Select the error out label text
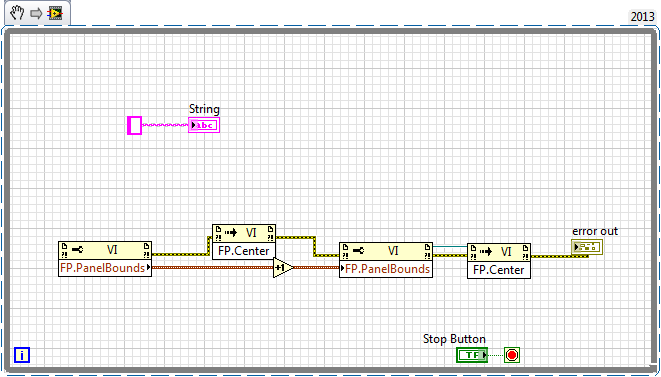The height and width of the screenshot is (377, 661). 595,231
